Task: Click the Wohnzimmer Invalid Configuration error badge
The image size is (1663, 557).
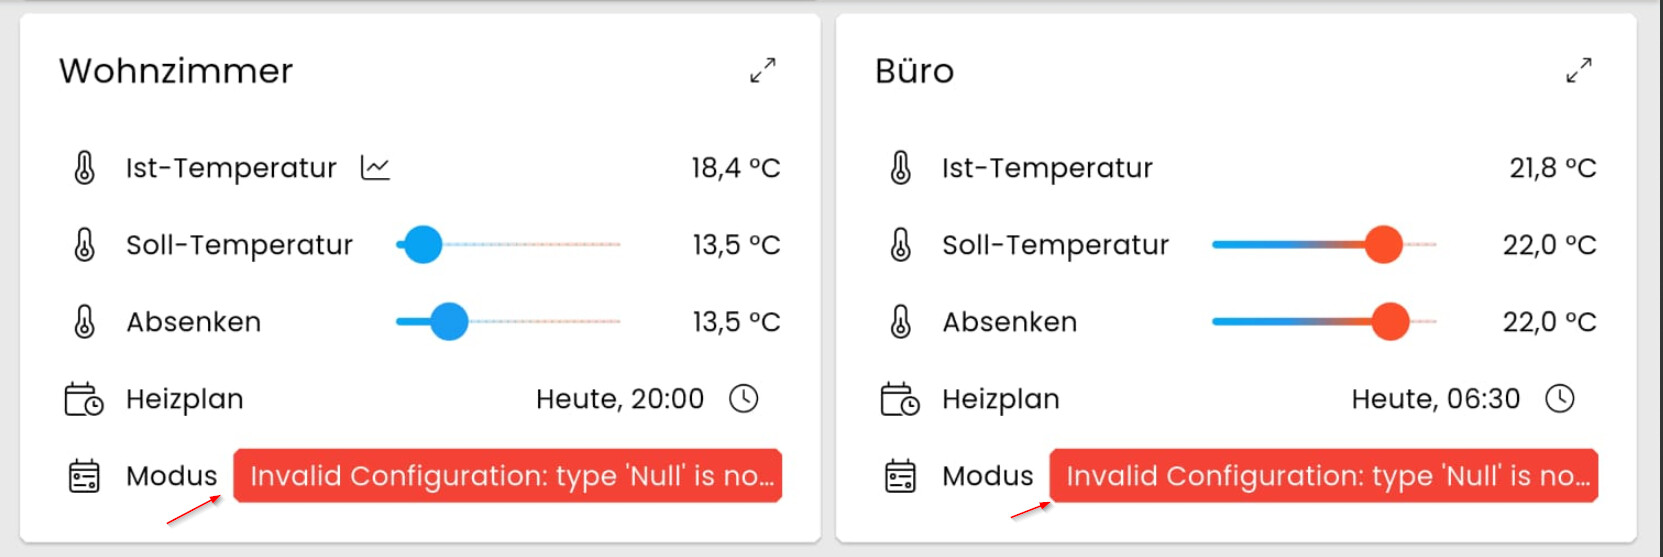Action: [x=507, y=476]
